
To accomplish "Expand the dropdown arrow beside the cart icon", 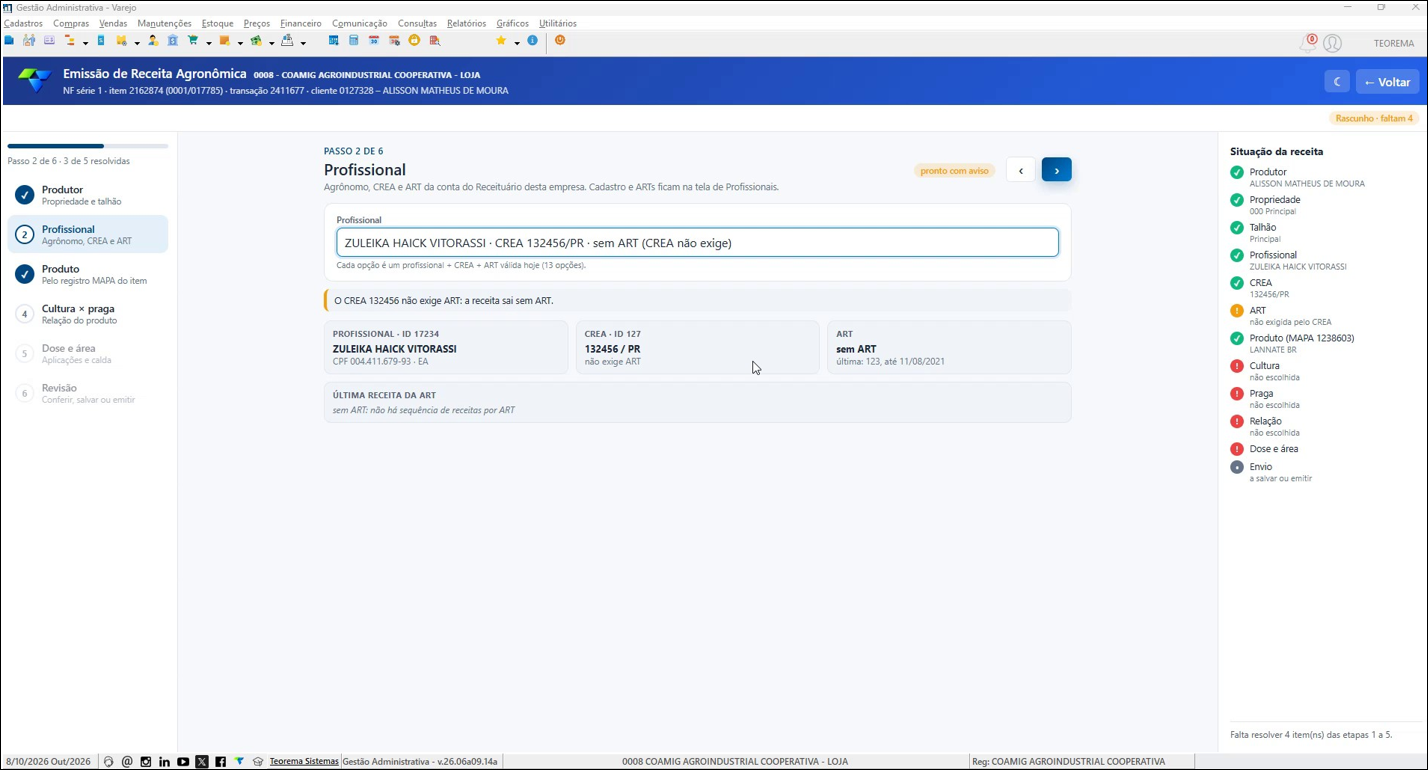I will point(209,43).
